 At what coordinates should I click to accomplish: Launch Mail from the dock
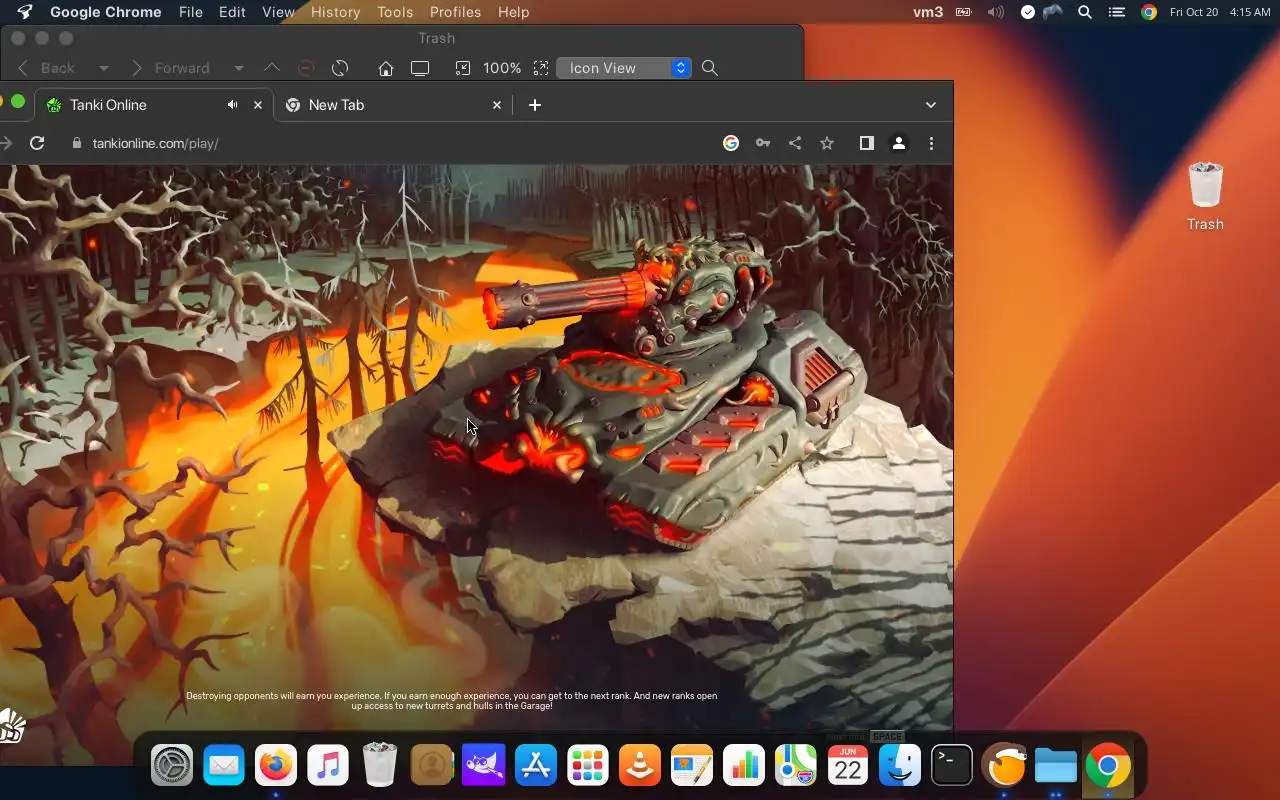pyautogui.click(x=224, y=767)
